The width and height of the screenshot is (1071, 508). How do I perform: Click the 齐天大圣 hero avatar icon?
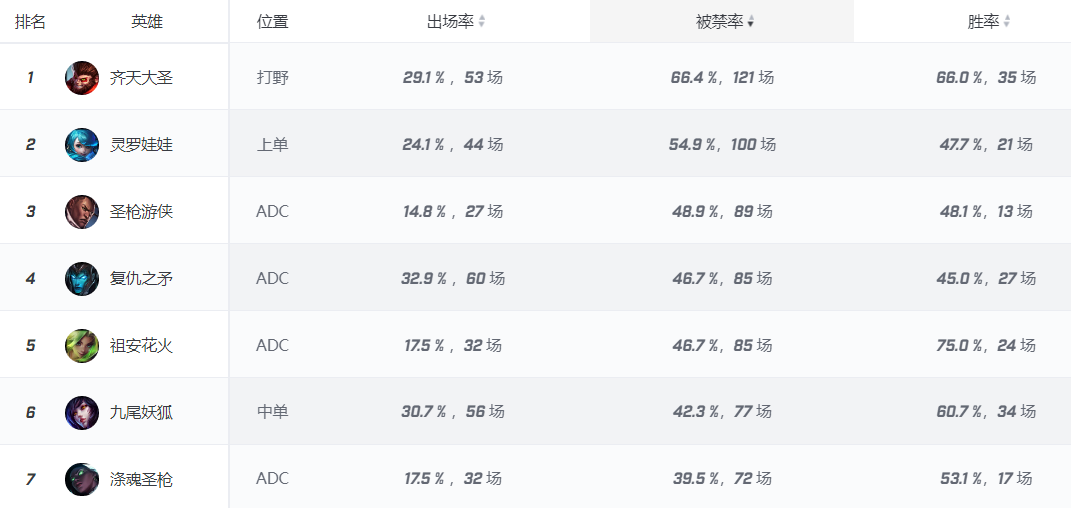click(x=82, y=78)
